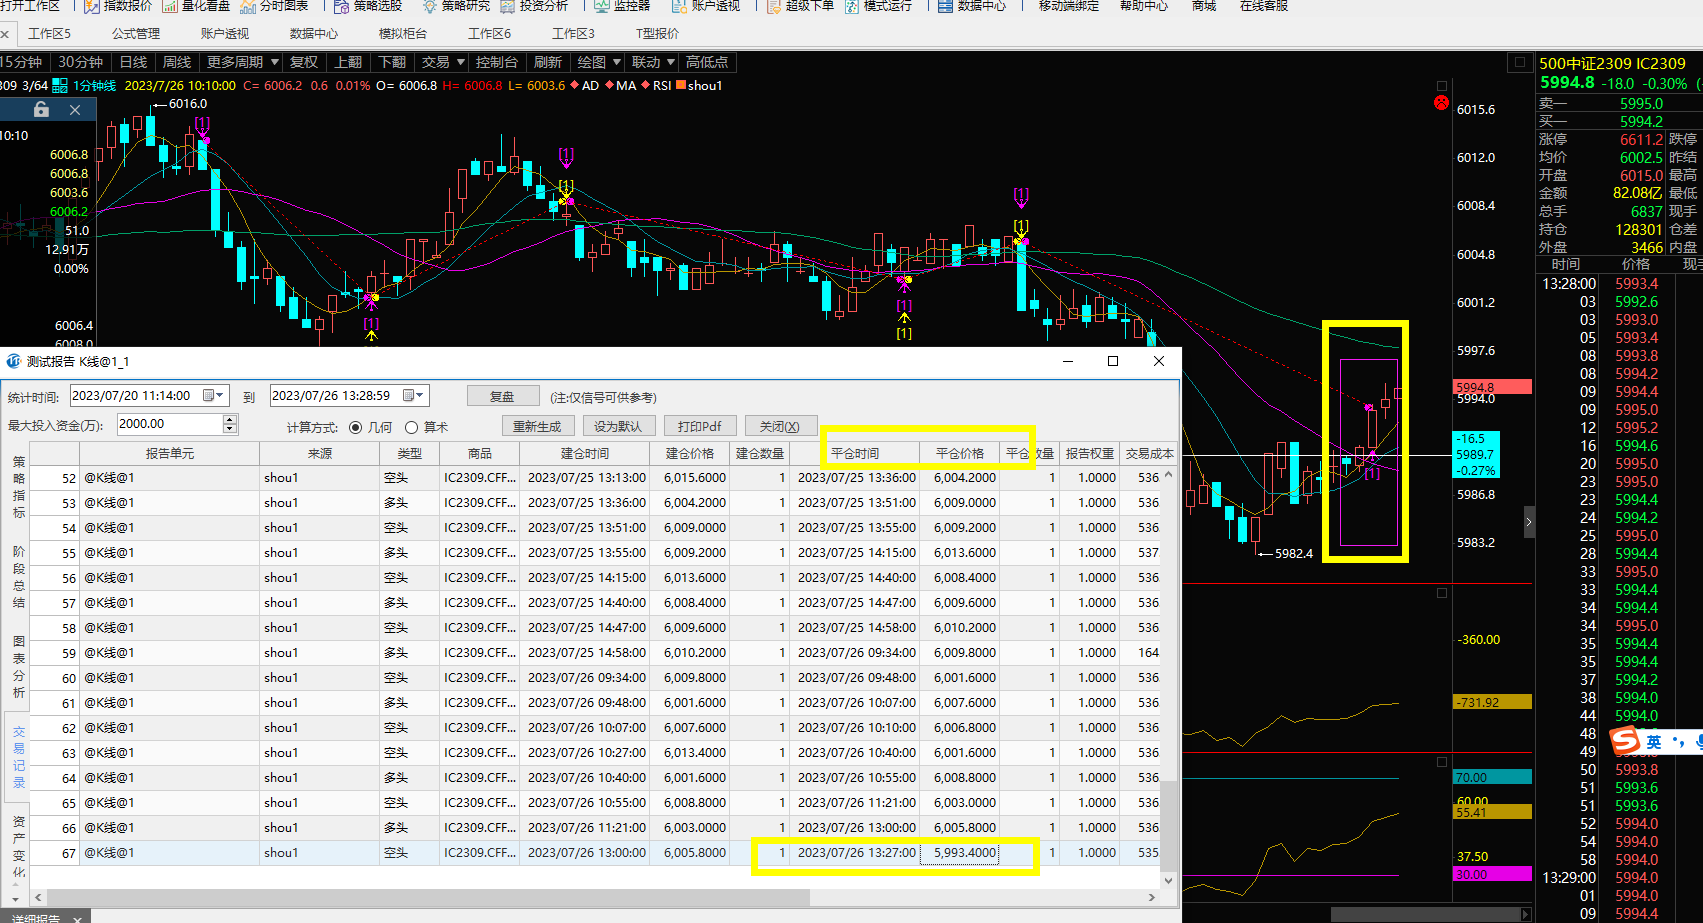Click the 关闭(X) button
This screenshot has width=1703, height=923.
click(x=780, y=426)
